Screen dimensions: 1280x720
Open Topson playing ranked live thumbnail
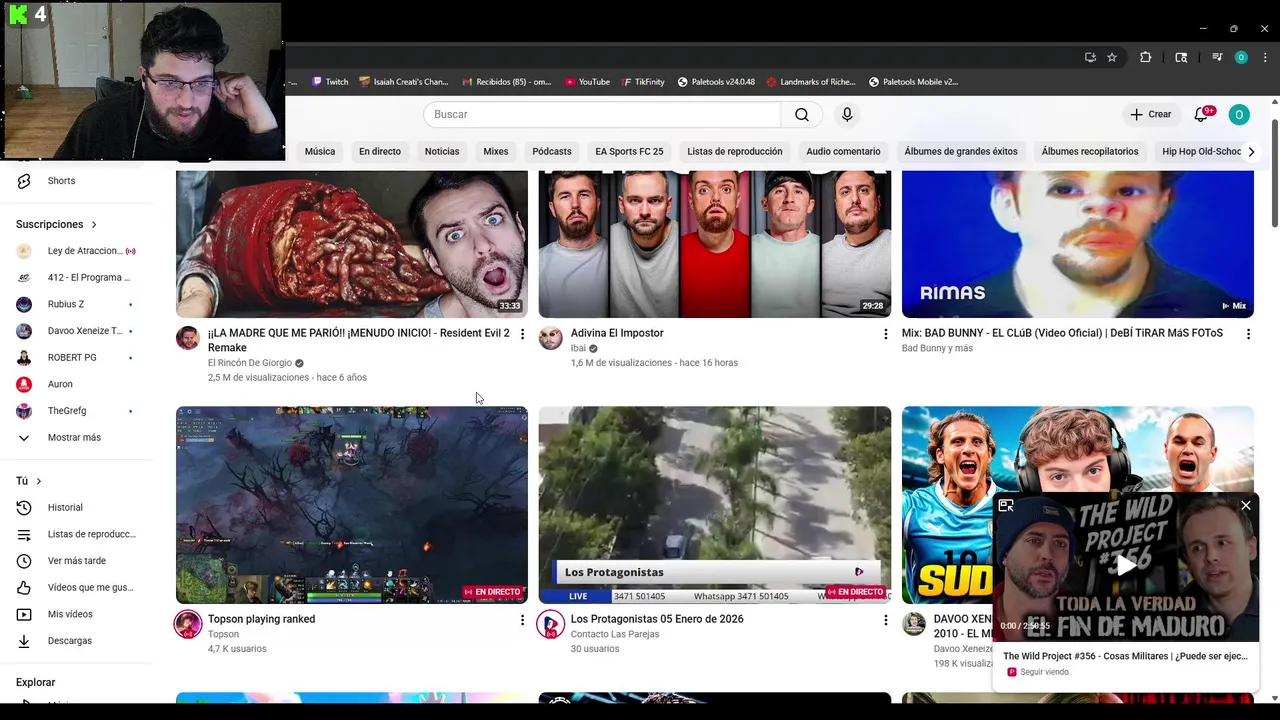click(x=352, y=505)
